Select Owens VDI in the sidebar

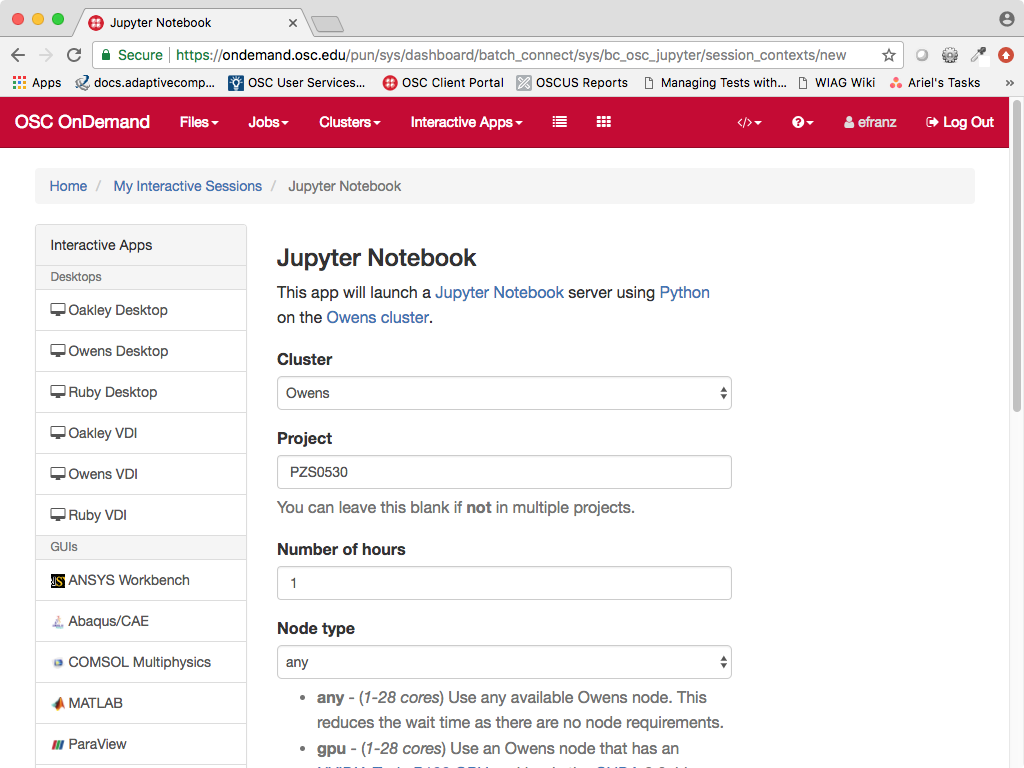click(141, 474)
